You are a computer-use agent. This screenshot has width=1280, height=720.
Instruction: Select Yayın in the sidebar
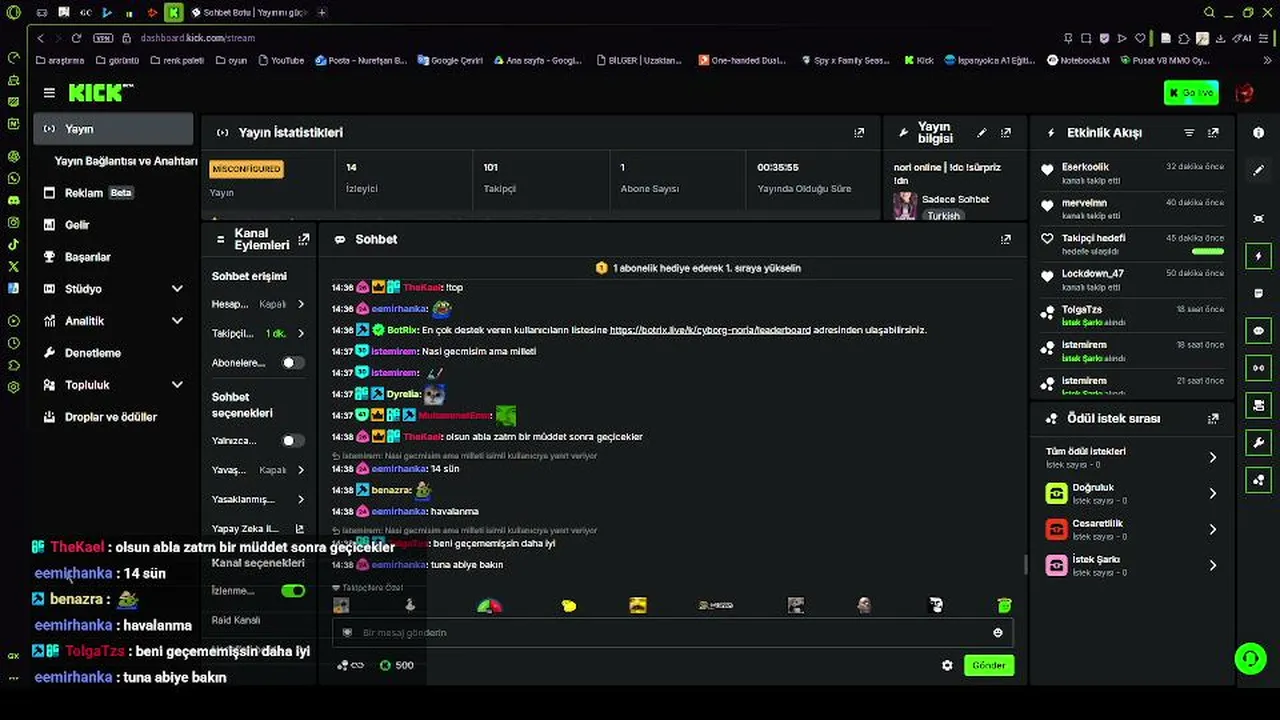[112, 129]
